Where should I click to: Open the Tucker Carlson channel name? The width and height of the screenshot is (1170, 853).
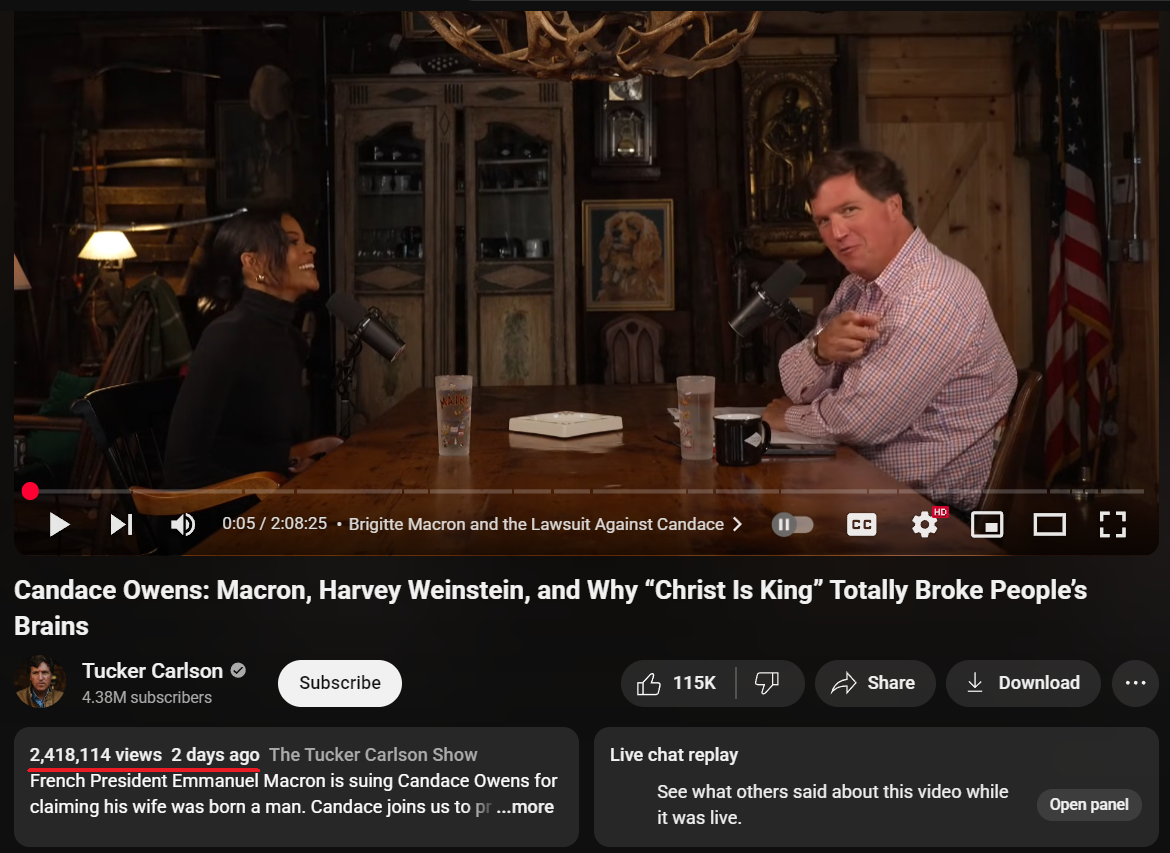(152, 671)
